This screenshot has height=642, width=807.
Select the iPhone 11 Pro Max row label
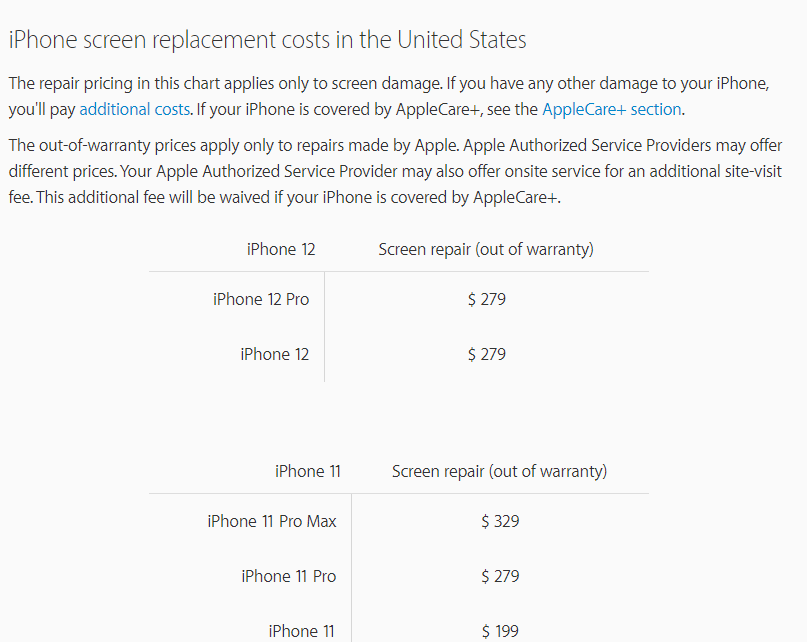click(x=272, y=521)
